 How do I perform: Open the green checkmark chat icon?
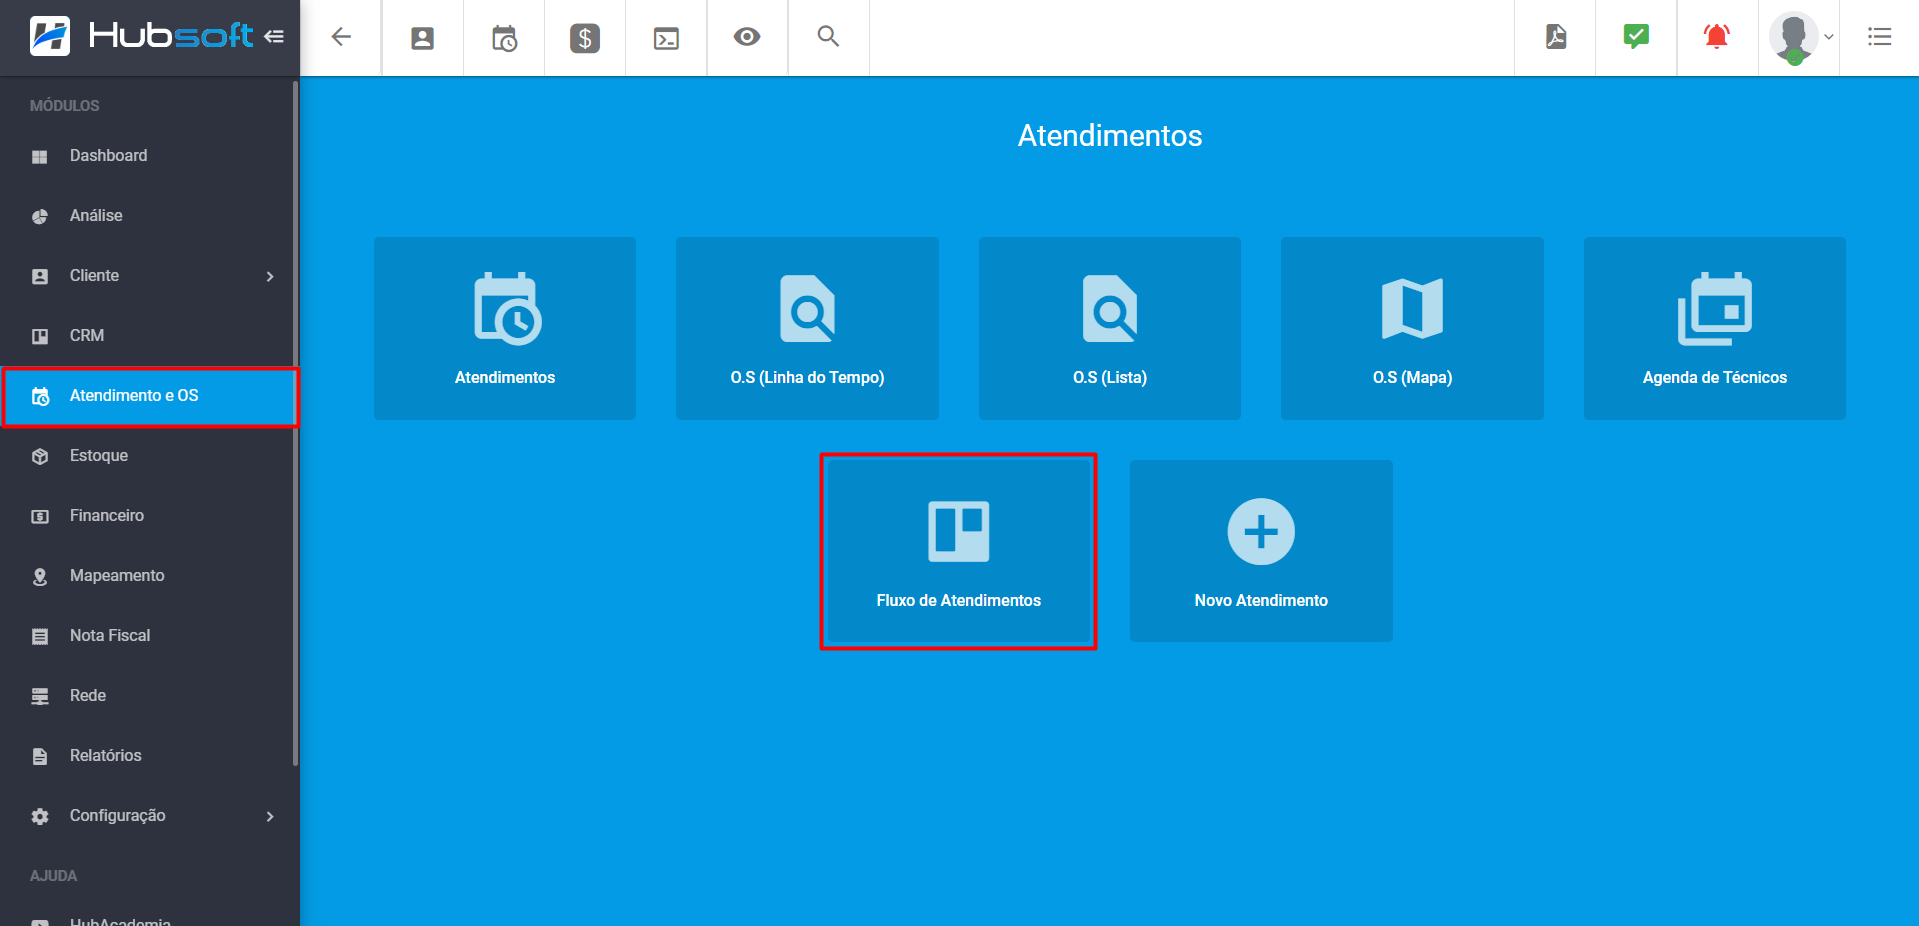point(1636,37)
